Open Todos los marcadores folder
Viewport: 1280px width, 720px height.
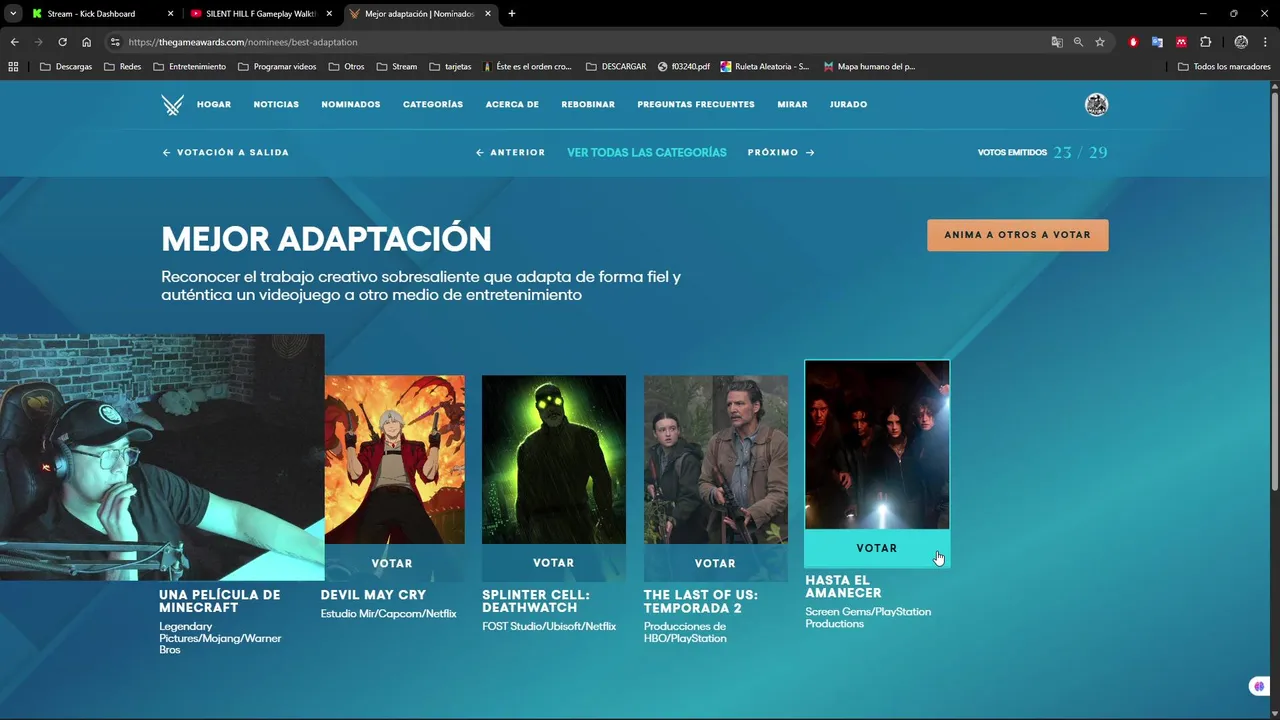(1224, 67)
